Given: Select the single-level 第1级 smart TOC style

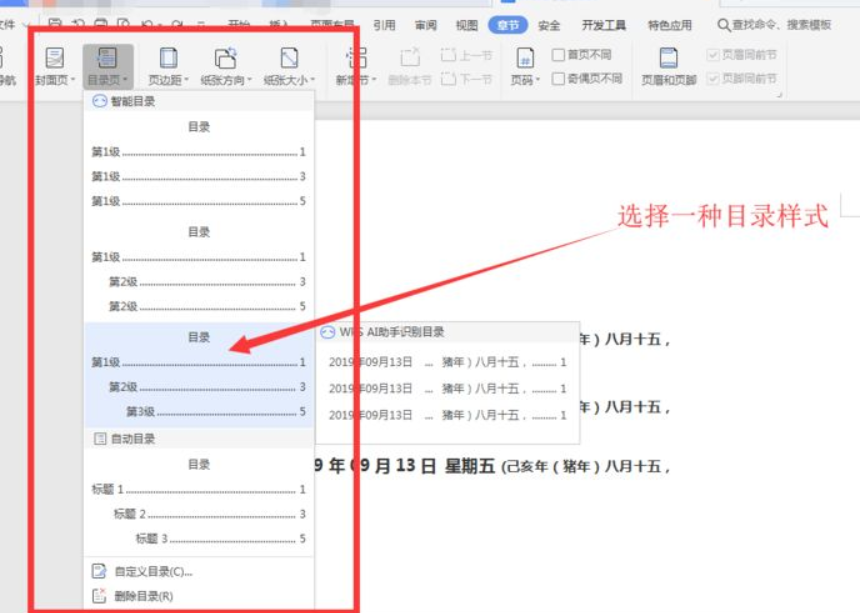Looking at the screenshot, I should (x=198, y=165).
